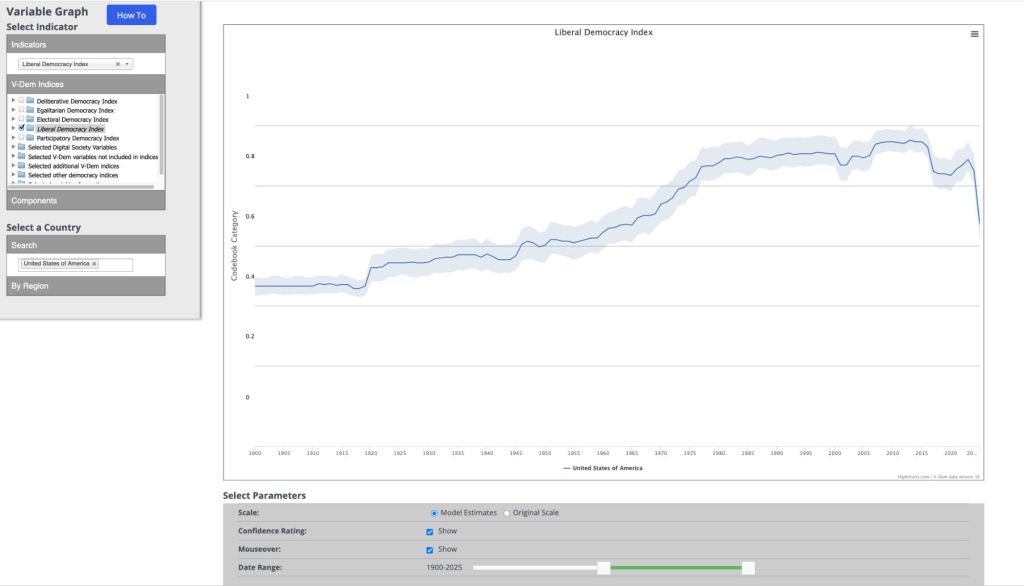
Task: Open the By Region accordion section
Action: pos(85,286)
